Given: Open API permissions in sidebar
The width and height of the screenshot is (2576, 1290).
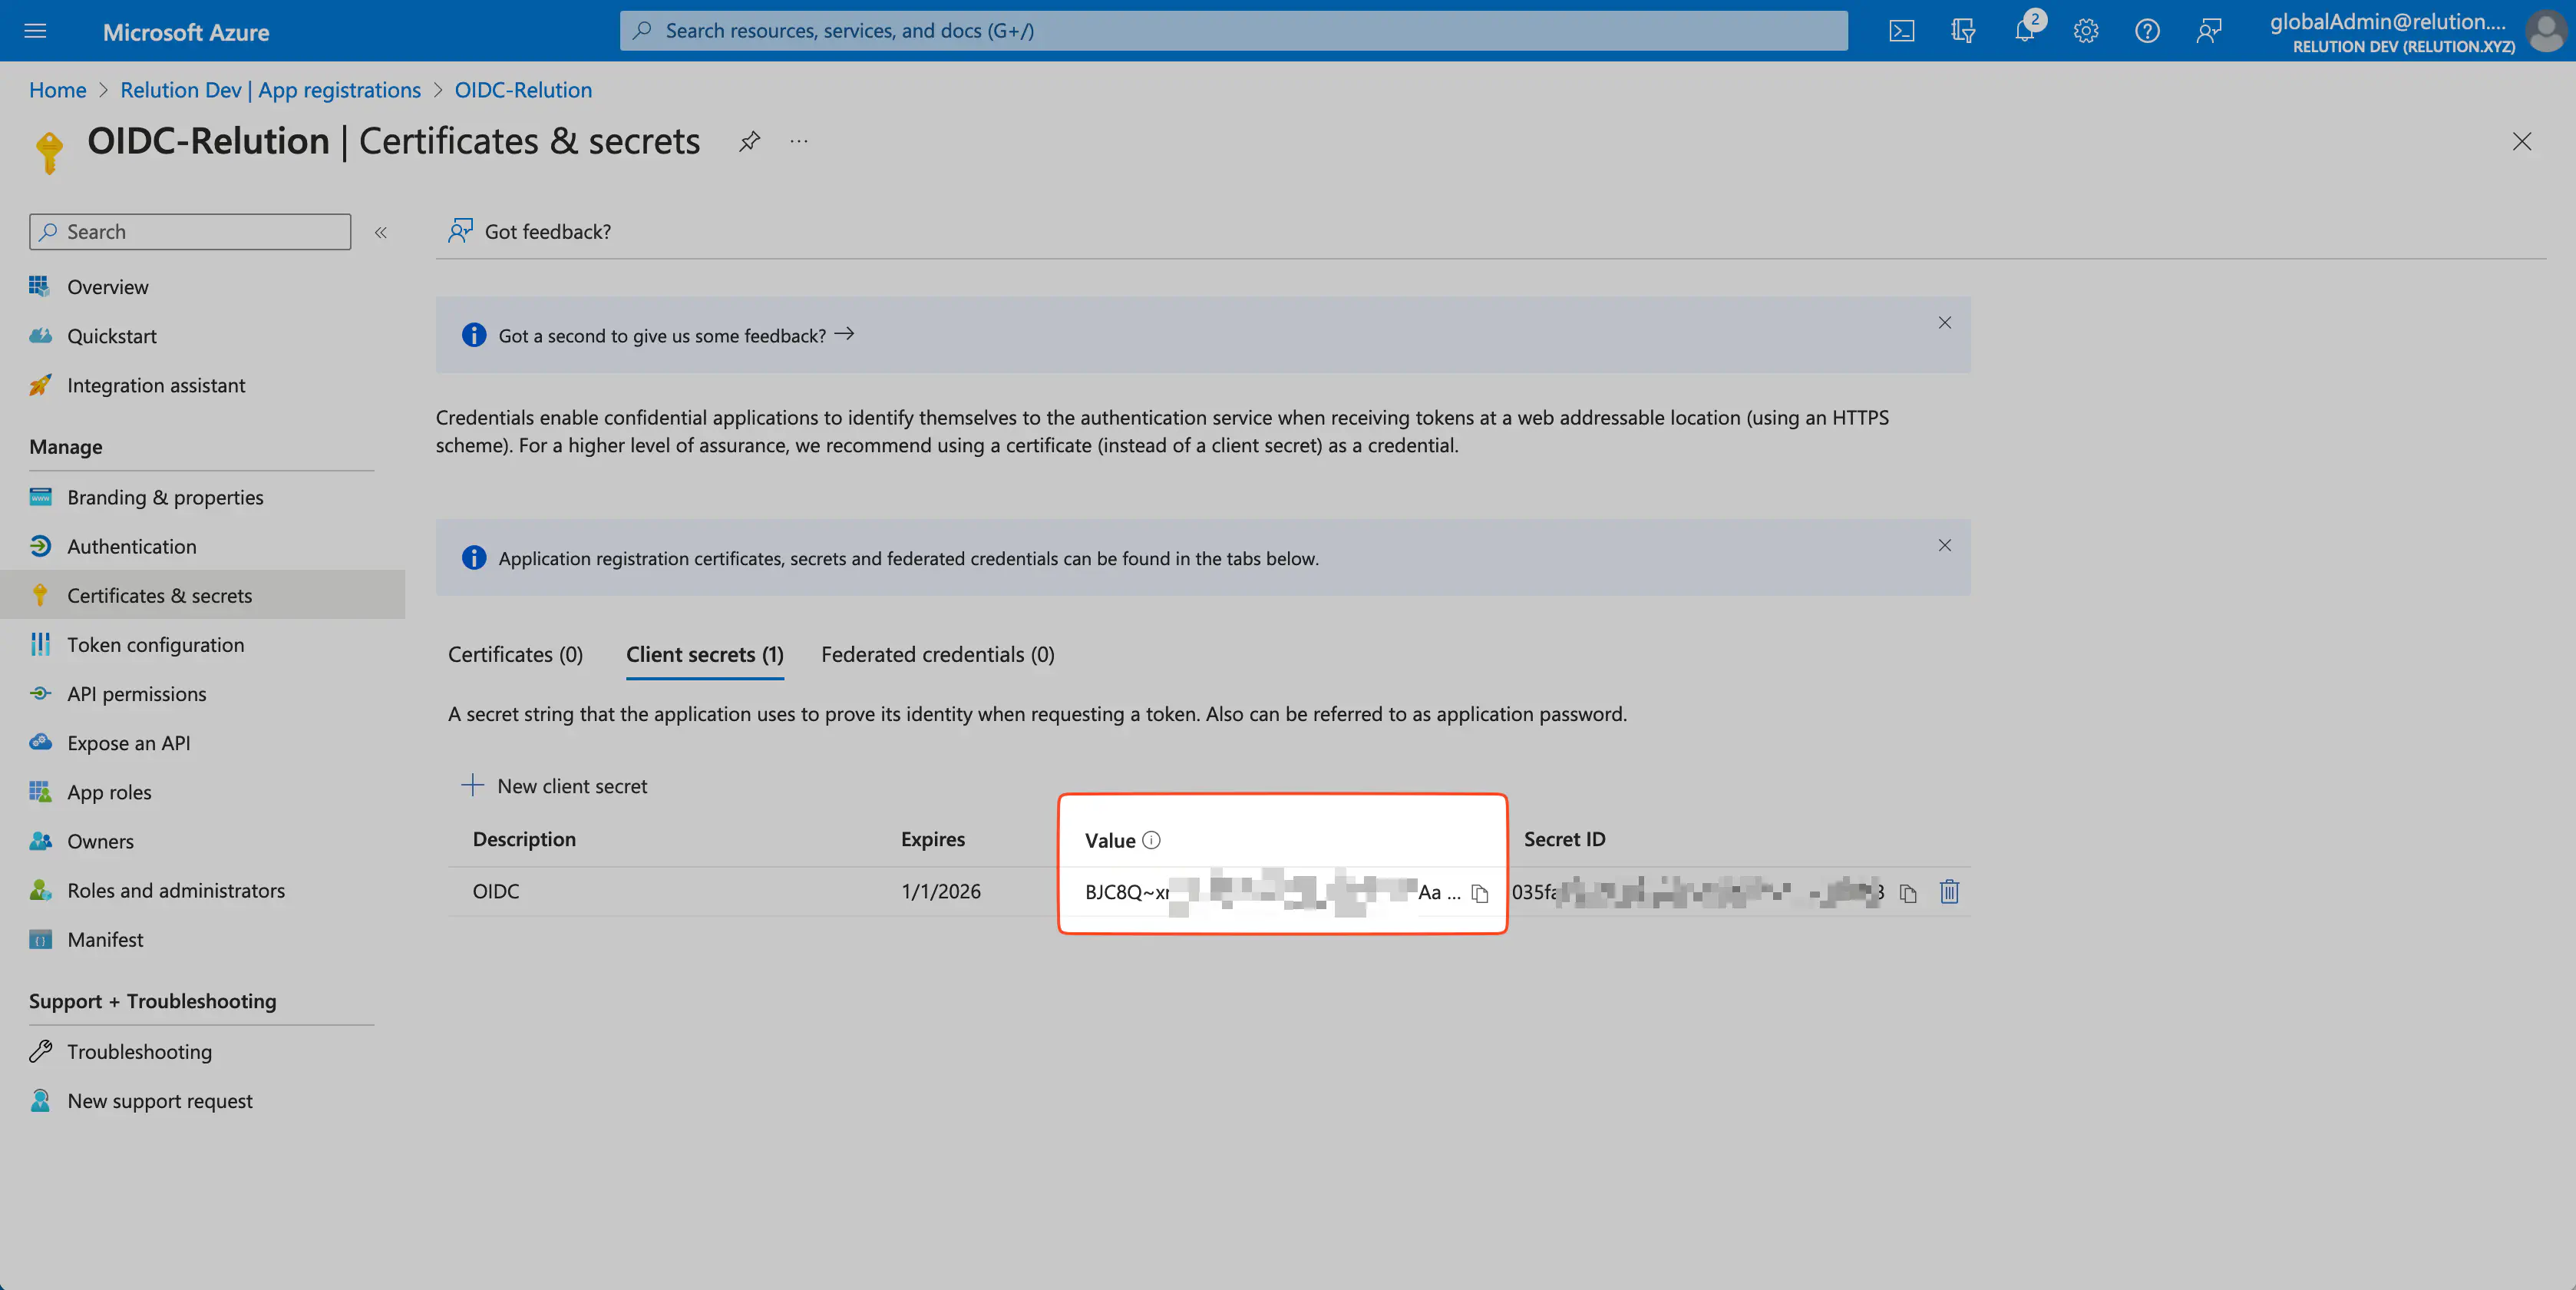Looking at the screenshot, I should 136,694.
